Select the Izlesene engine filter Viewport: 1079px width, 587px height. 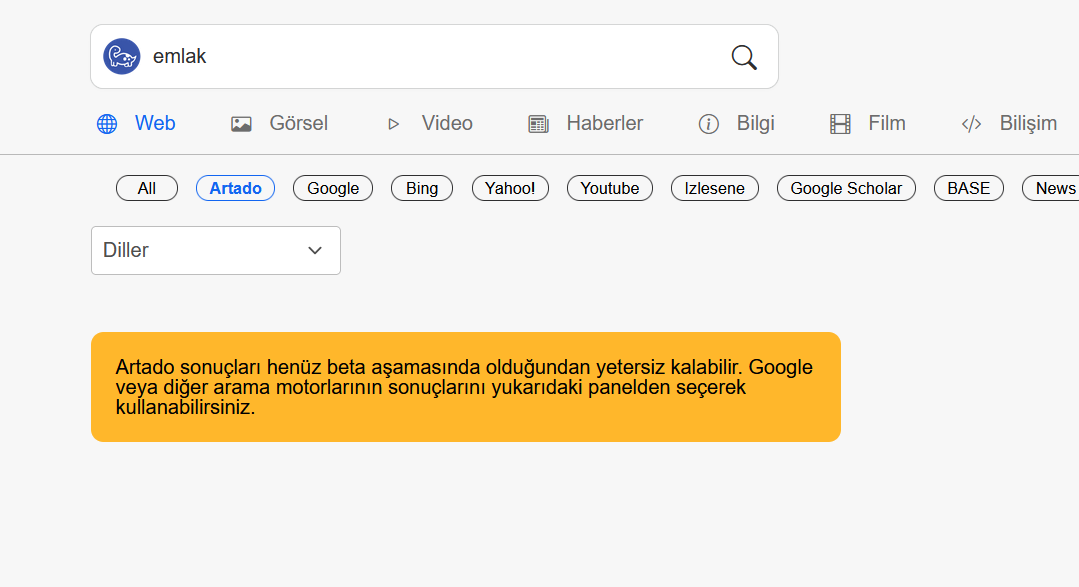(x=714, y=188)
